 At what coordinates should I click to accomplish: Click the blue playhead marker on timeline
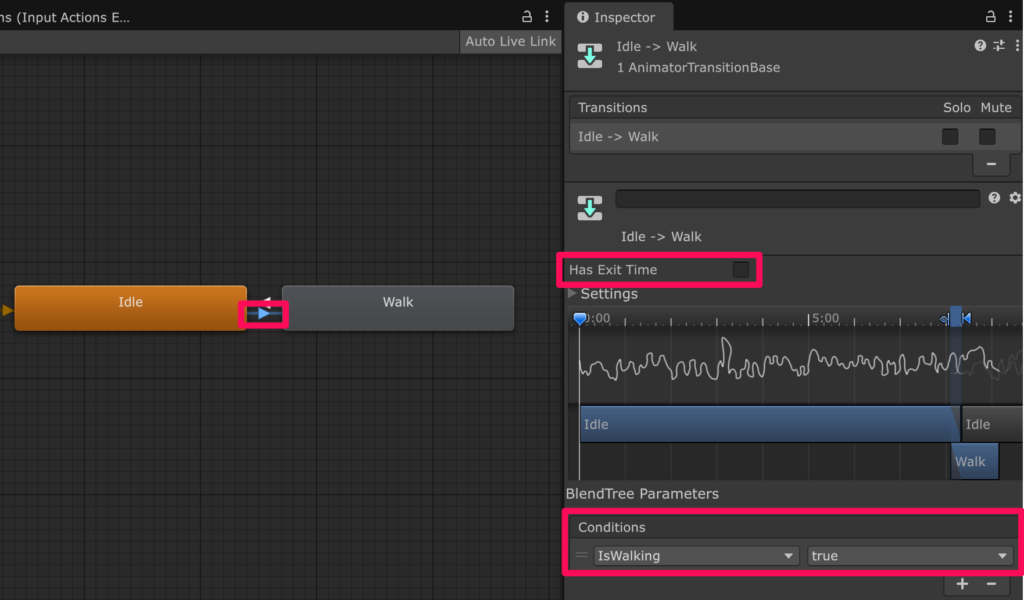[580, 319]
